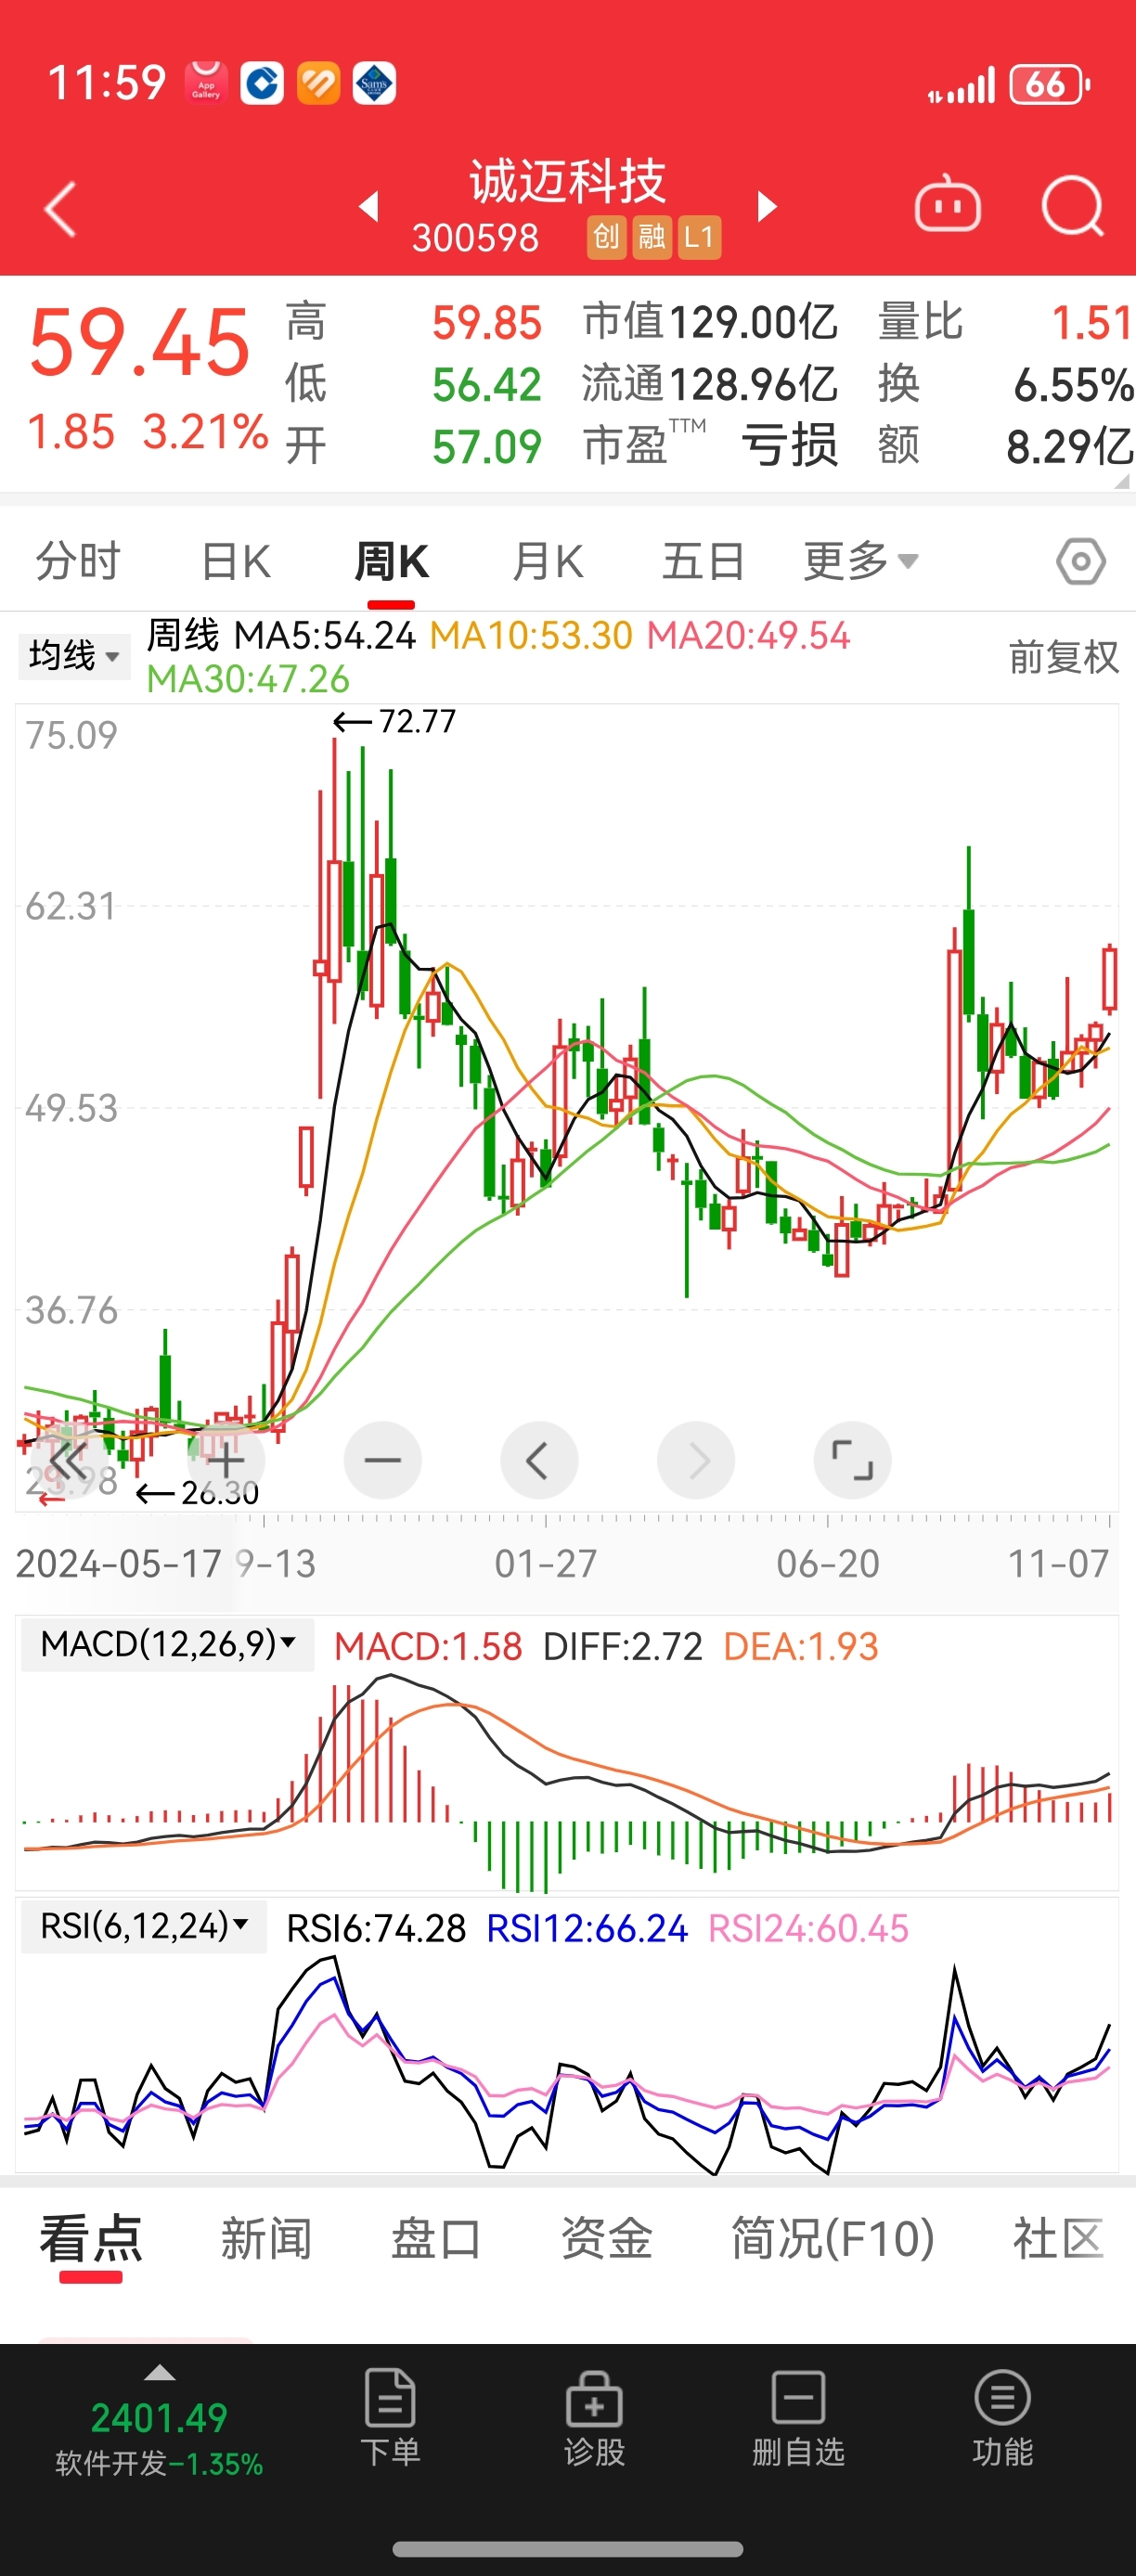The image size is (1136, 2576).
Task: Tap the open price 57.09
Action: click(486, 447)
